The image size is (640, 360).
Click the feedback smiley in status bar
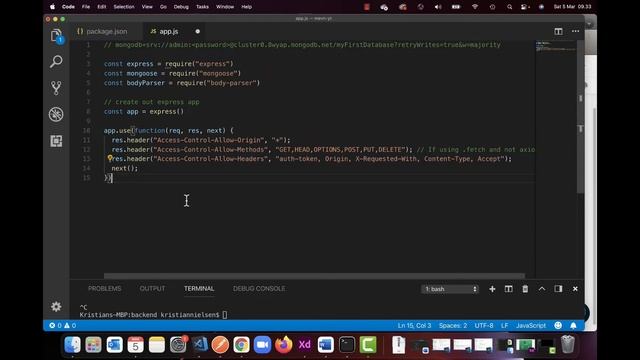pos(558,325)
